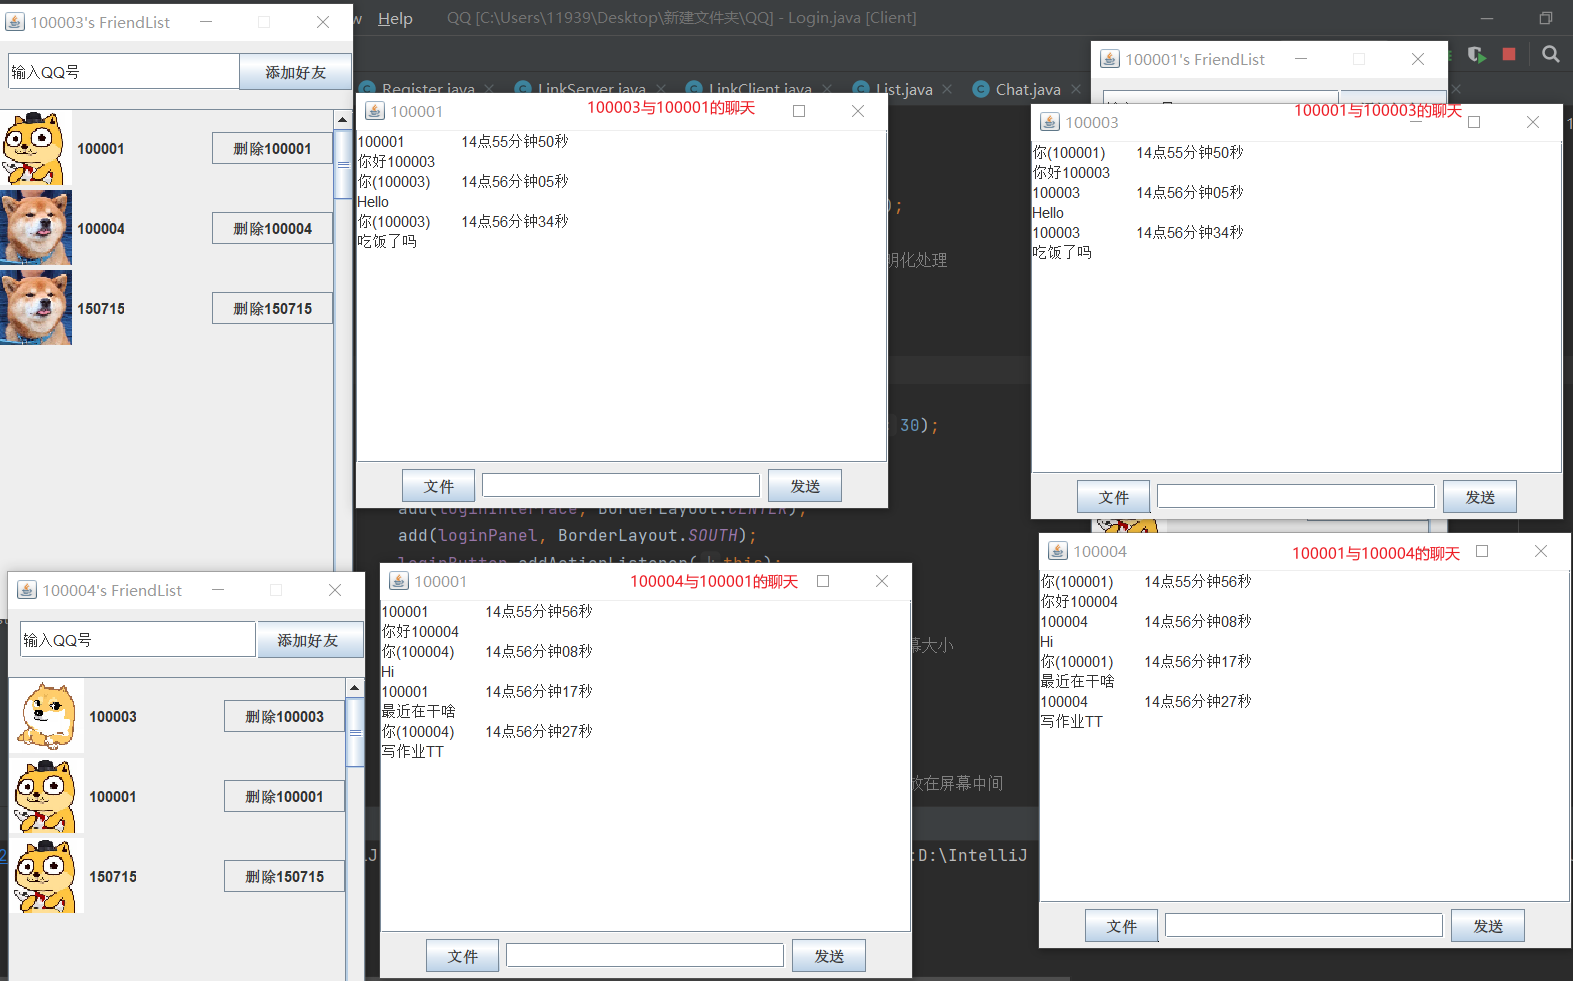Close the List.java editor tab
Image resolution: width=1573 pixels, height=981 pixels.
tap(947, 89)
